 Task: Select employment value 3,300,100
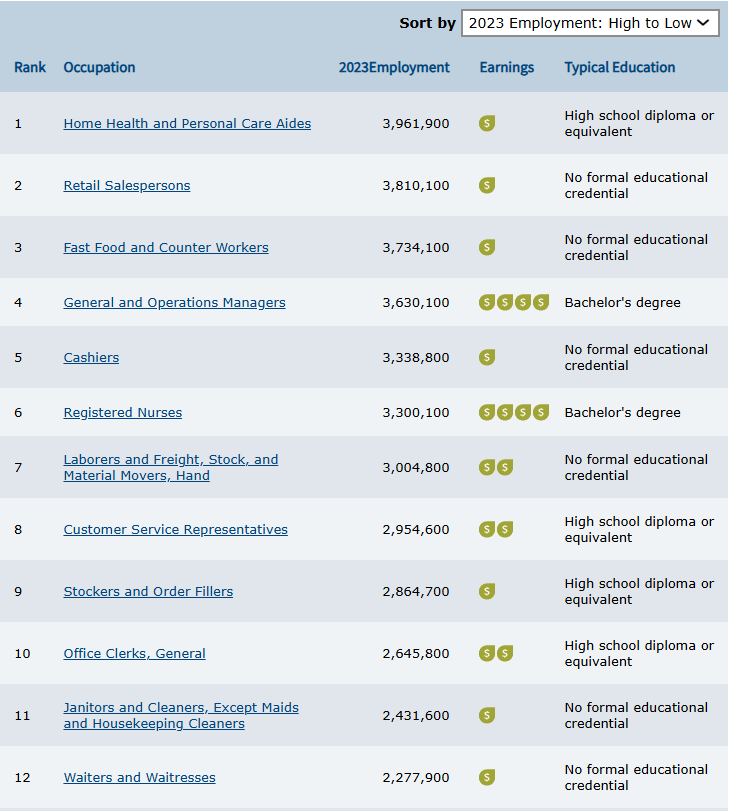416,413
